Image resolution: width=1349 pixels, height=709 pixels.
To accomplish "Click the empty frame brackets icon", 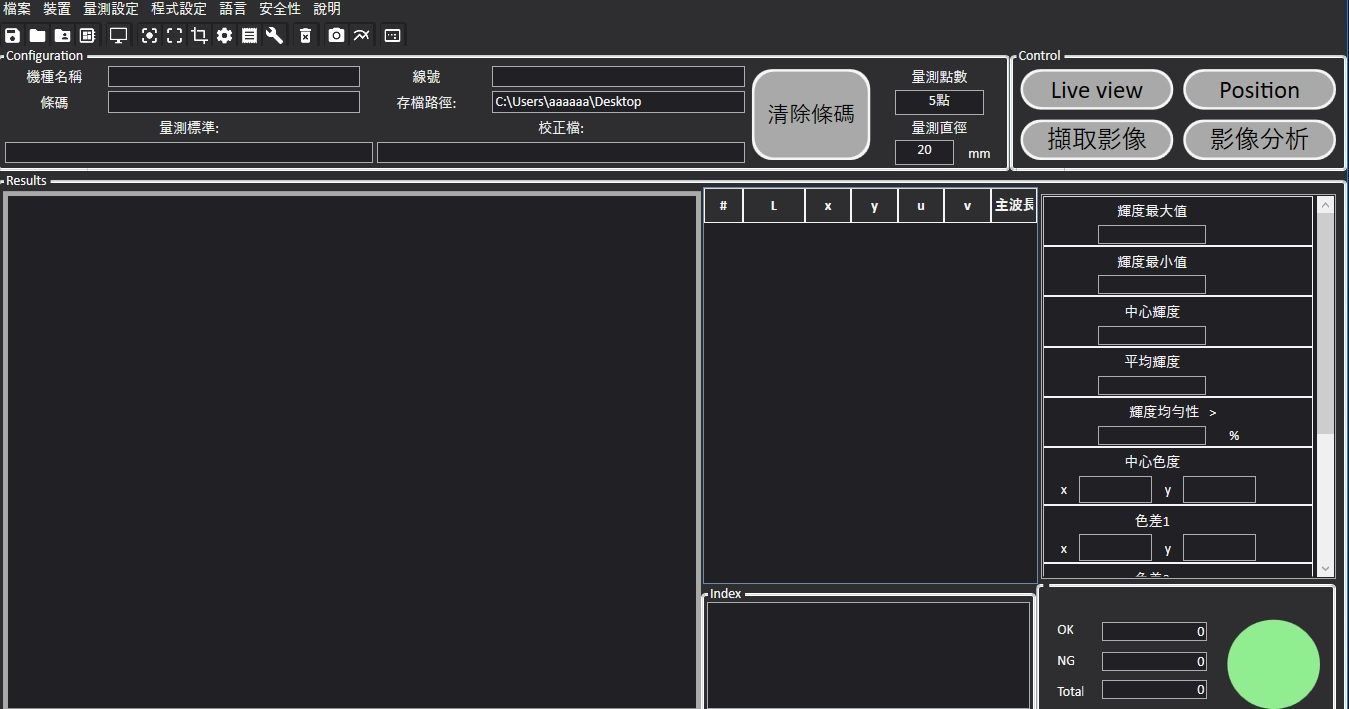I will coord(174,35).
